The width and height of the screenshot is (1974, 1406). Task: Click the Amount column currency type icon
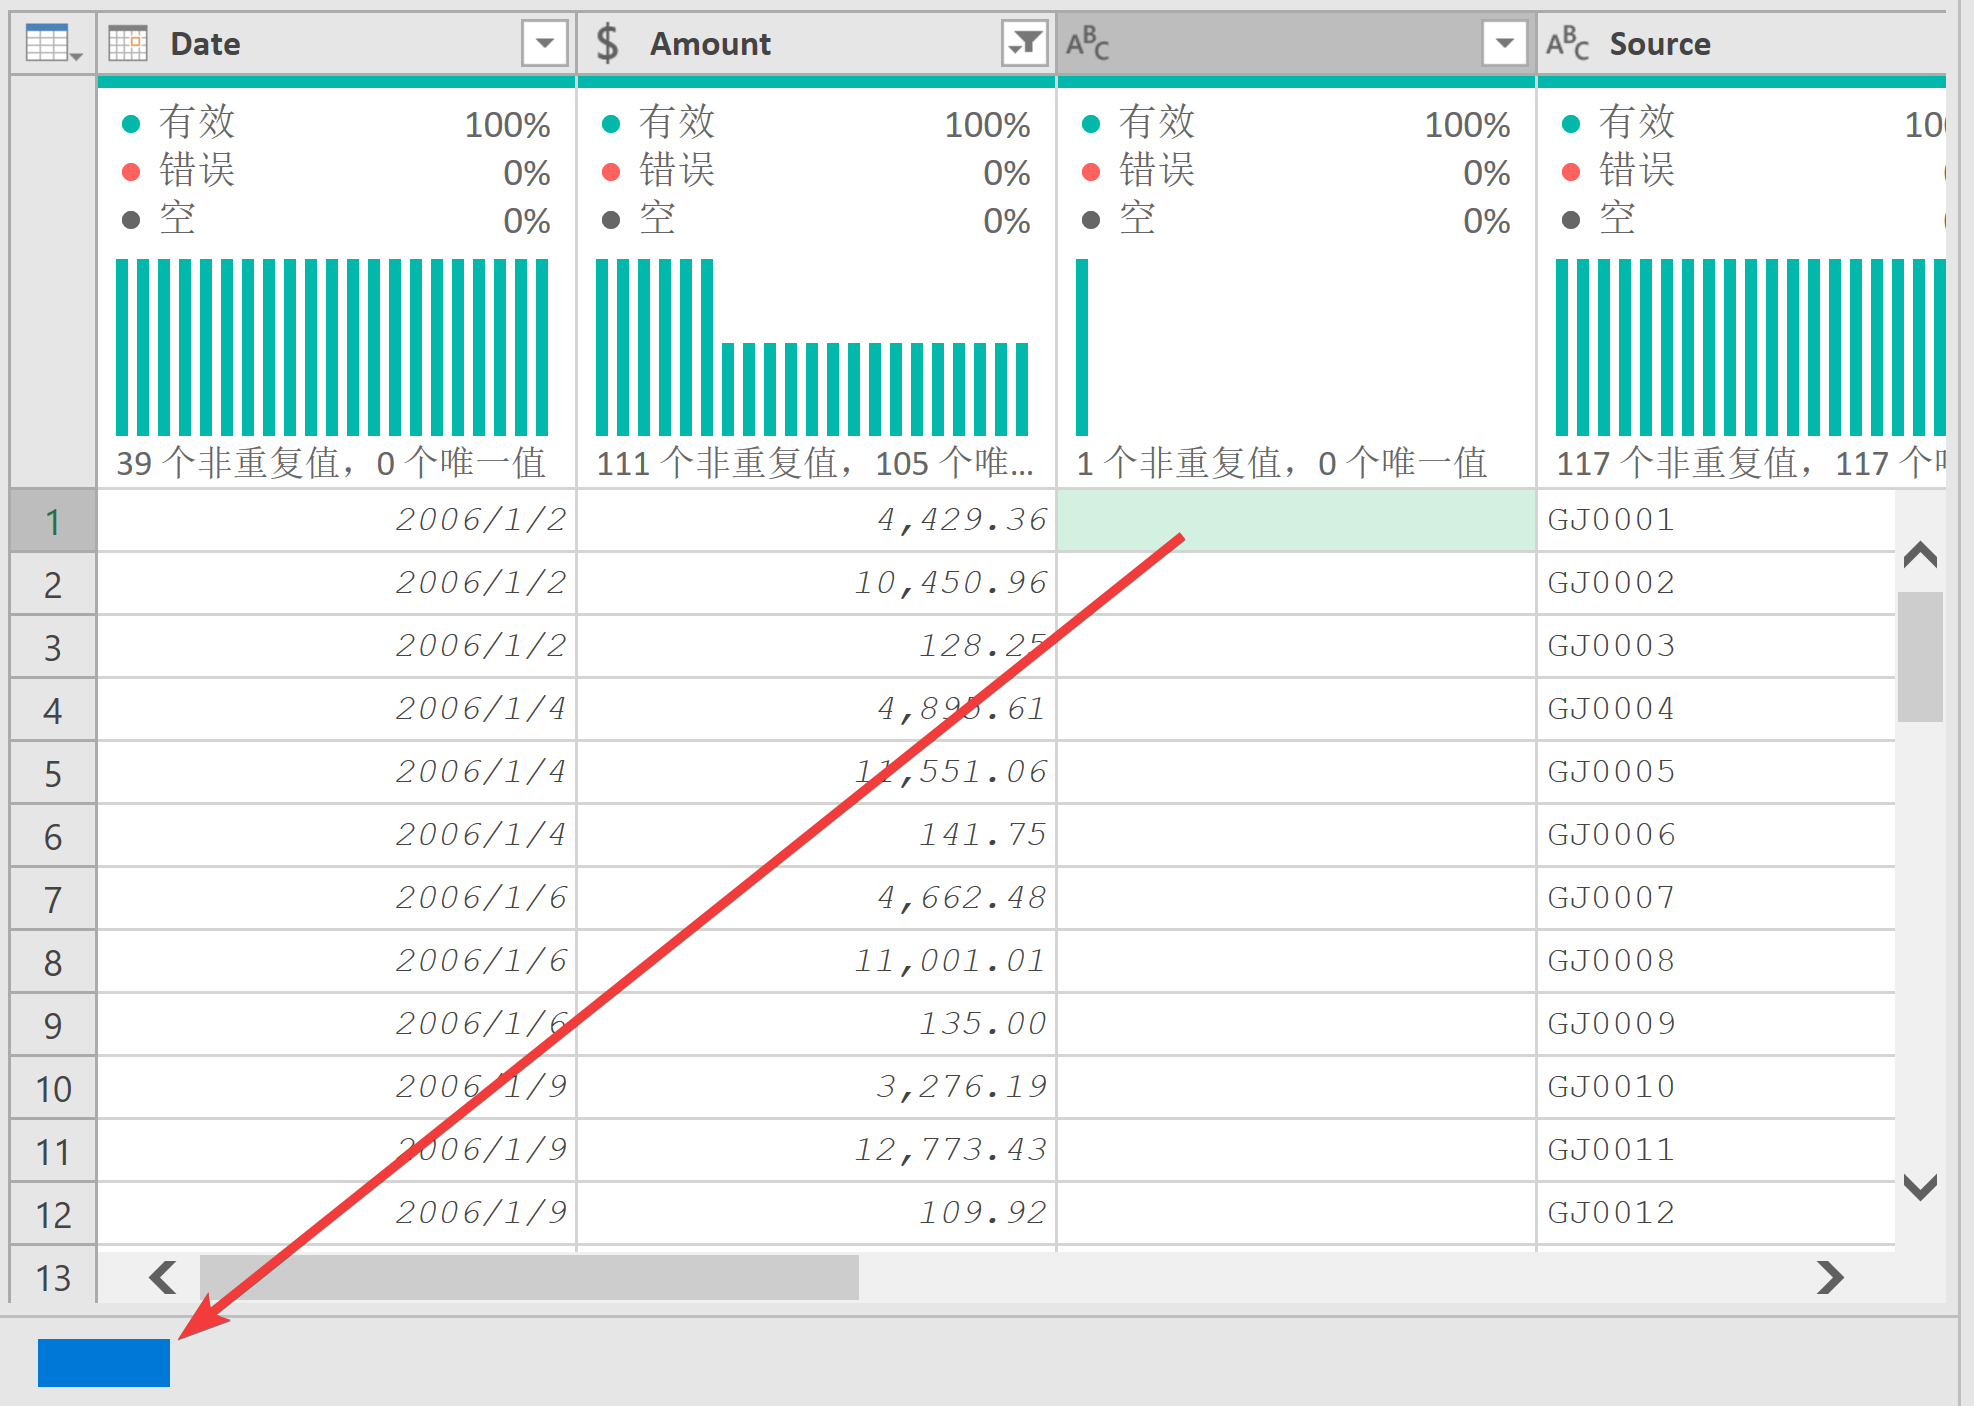pyautogui.click(x=607, y=44)
